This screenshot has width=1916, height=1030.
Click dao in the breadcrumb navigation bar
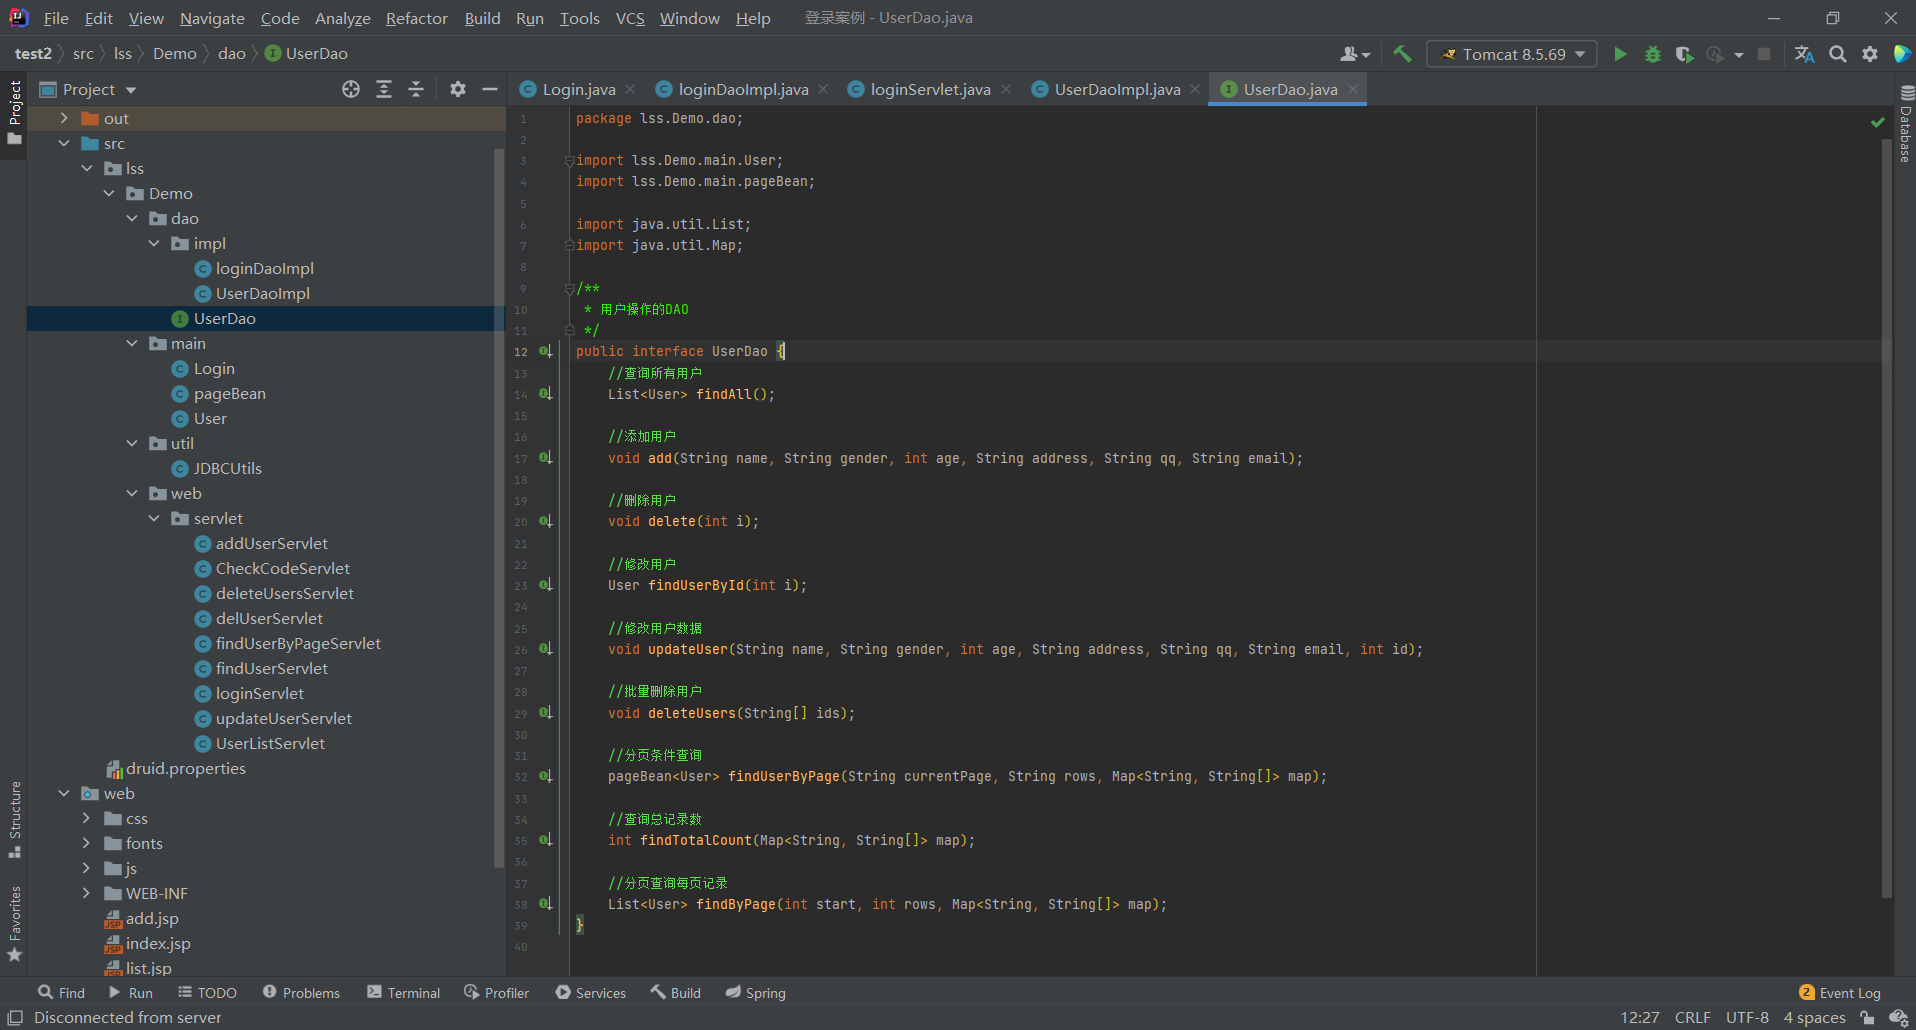point(231,53)
